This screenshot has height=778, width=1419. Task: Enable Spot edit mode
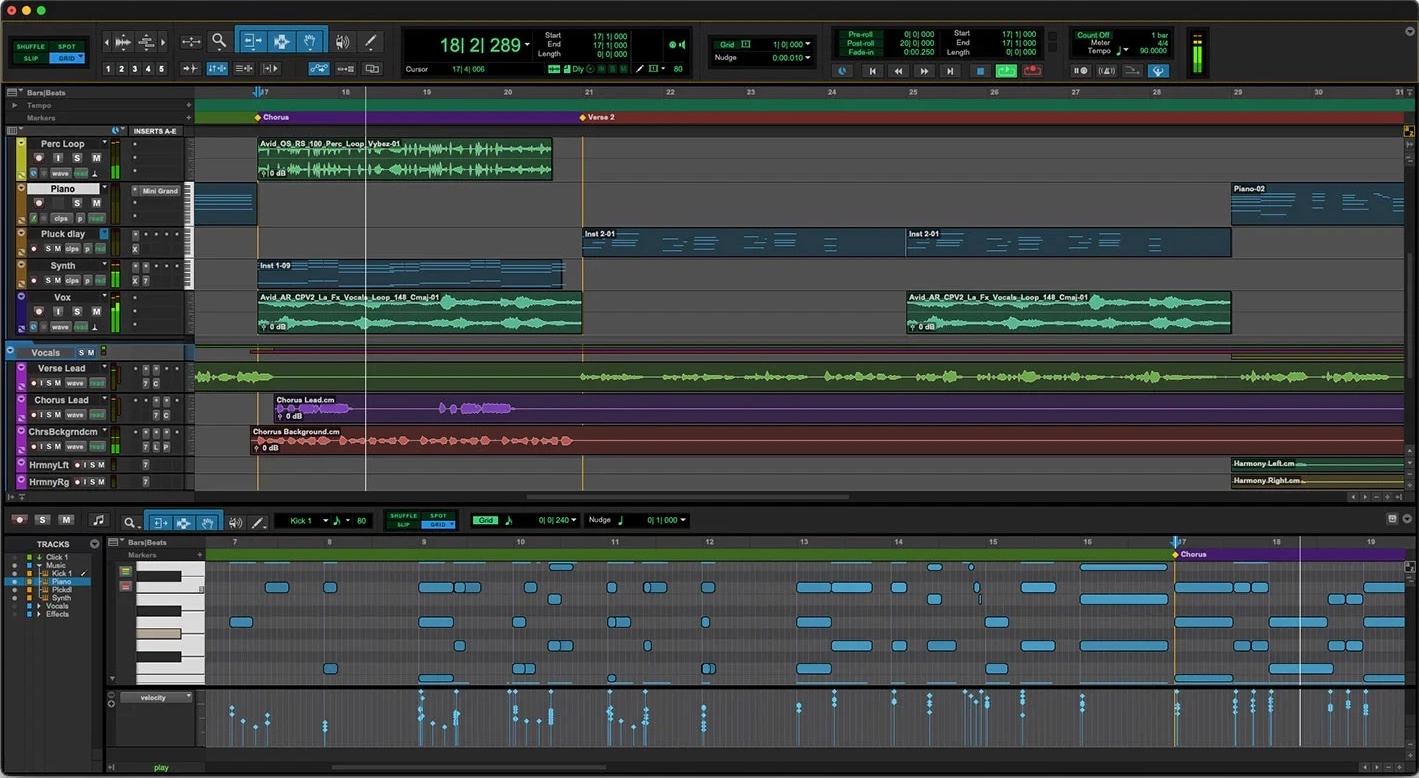pos(66,47)
